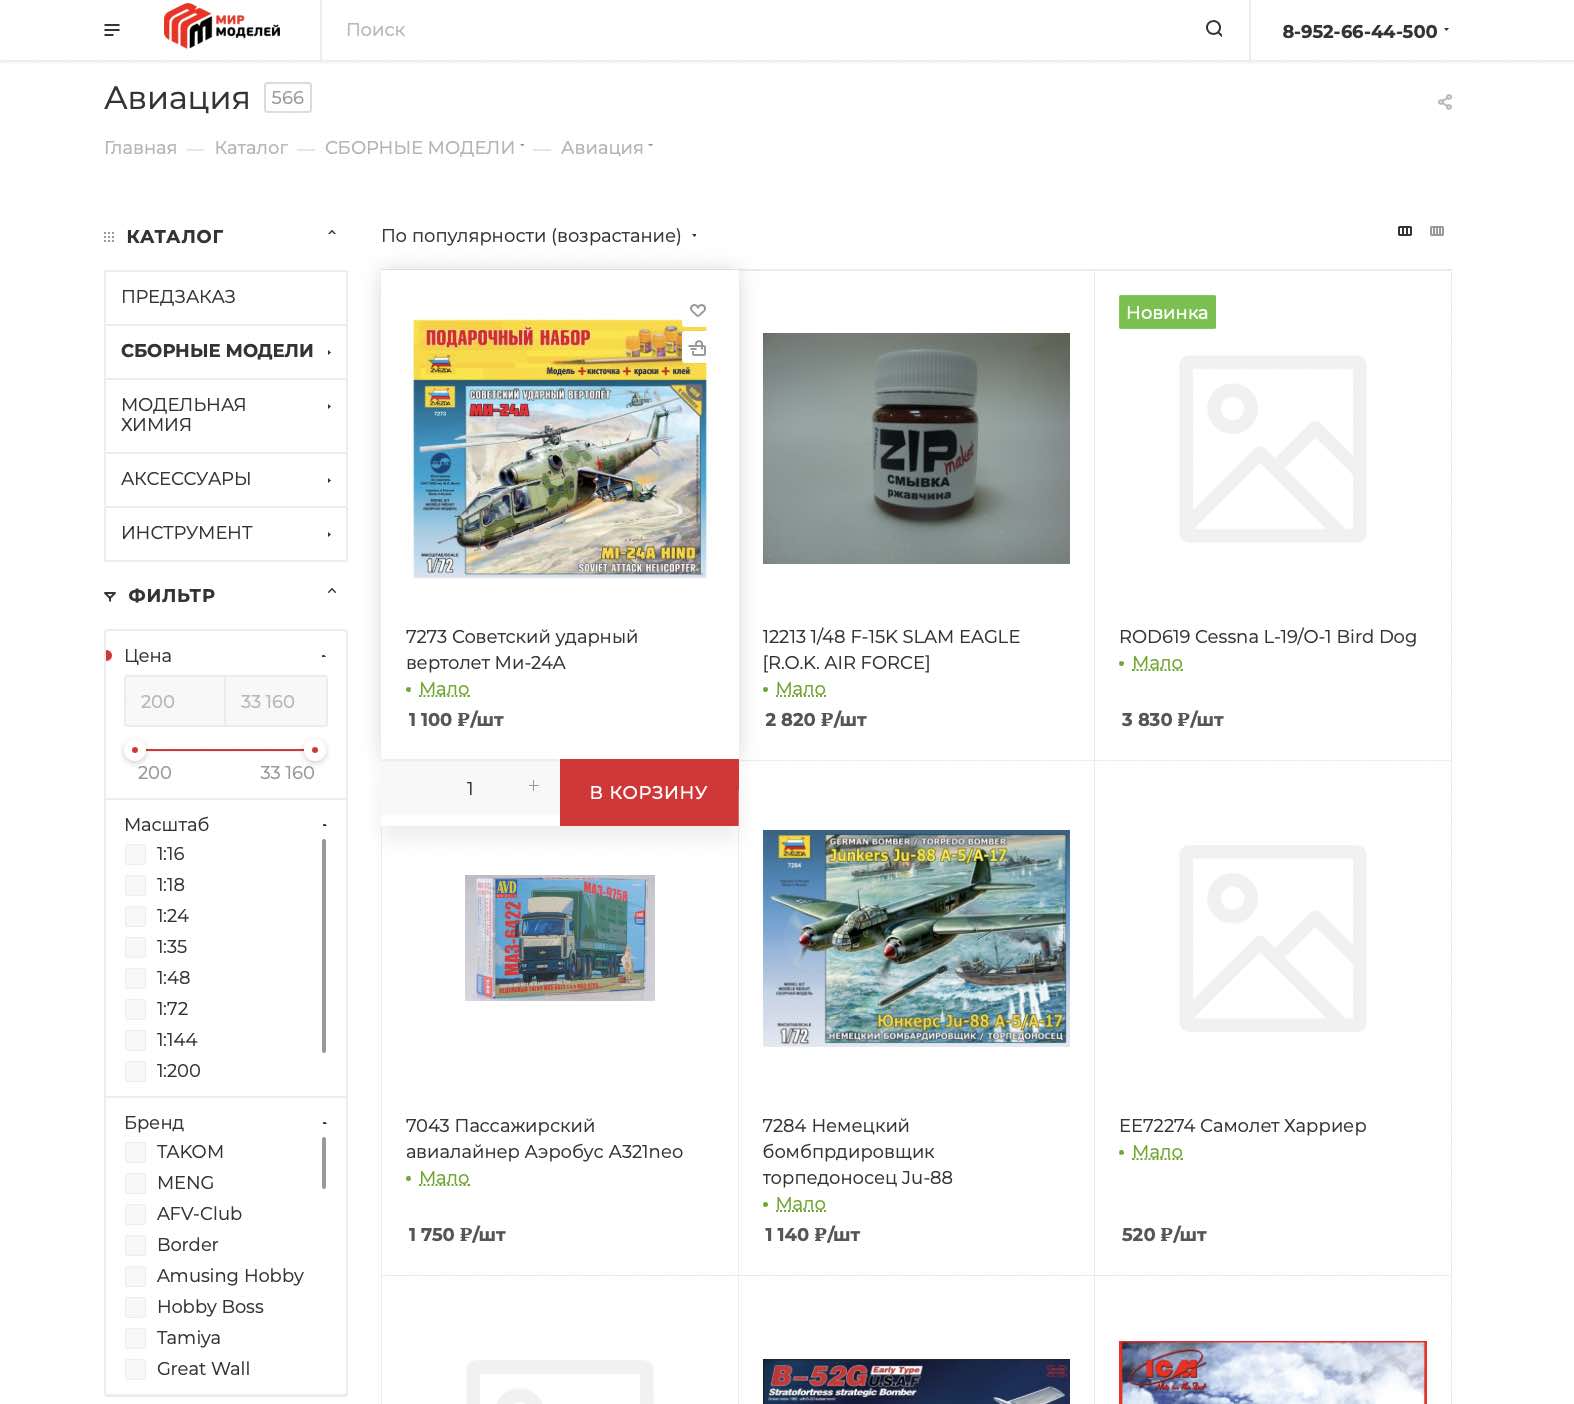Switch to three-column grid view
Screen dimensions: 1574x1404
coord(1405,231)
